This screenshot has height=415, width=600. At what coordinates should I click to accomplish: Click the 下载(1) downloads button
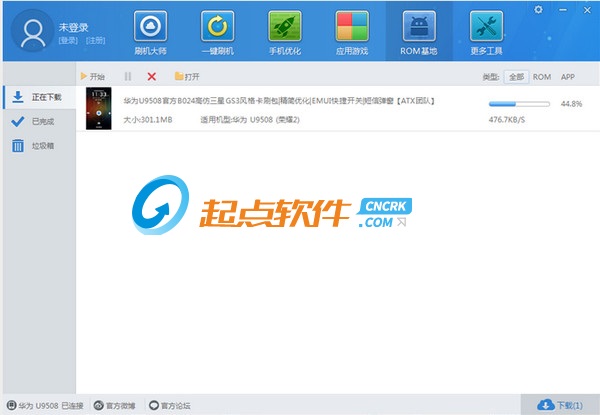click(560, 405)
